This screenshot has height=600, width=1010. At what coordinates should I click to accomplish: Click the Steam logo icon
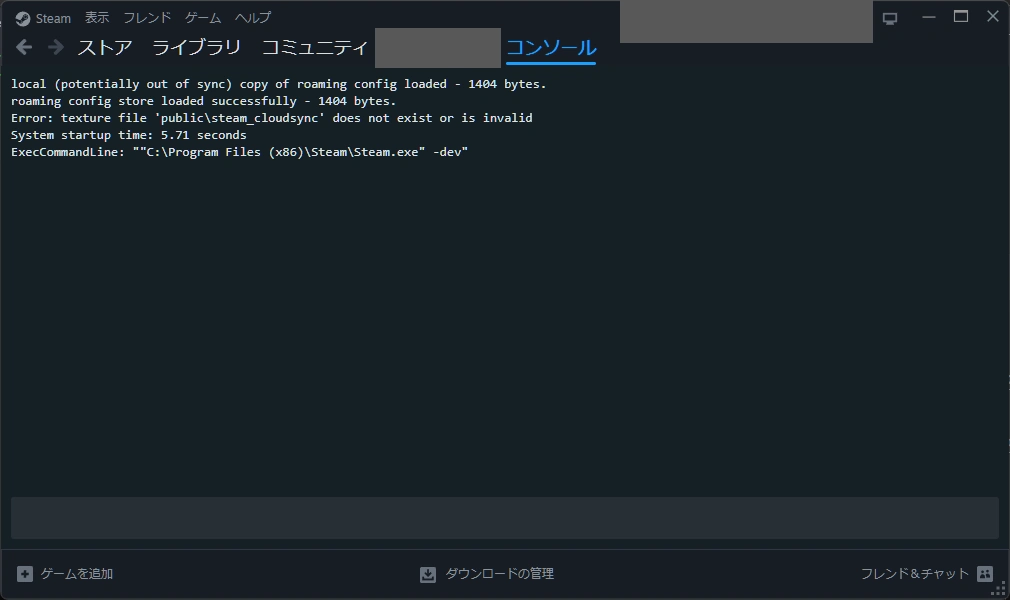coord(24,17)
